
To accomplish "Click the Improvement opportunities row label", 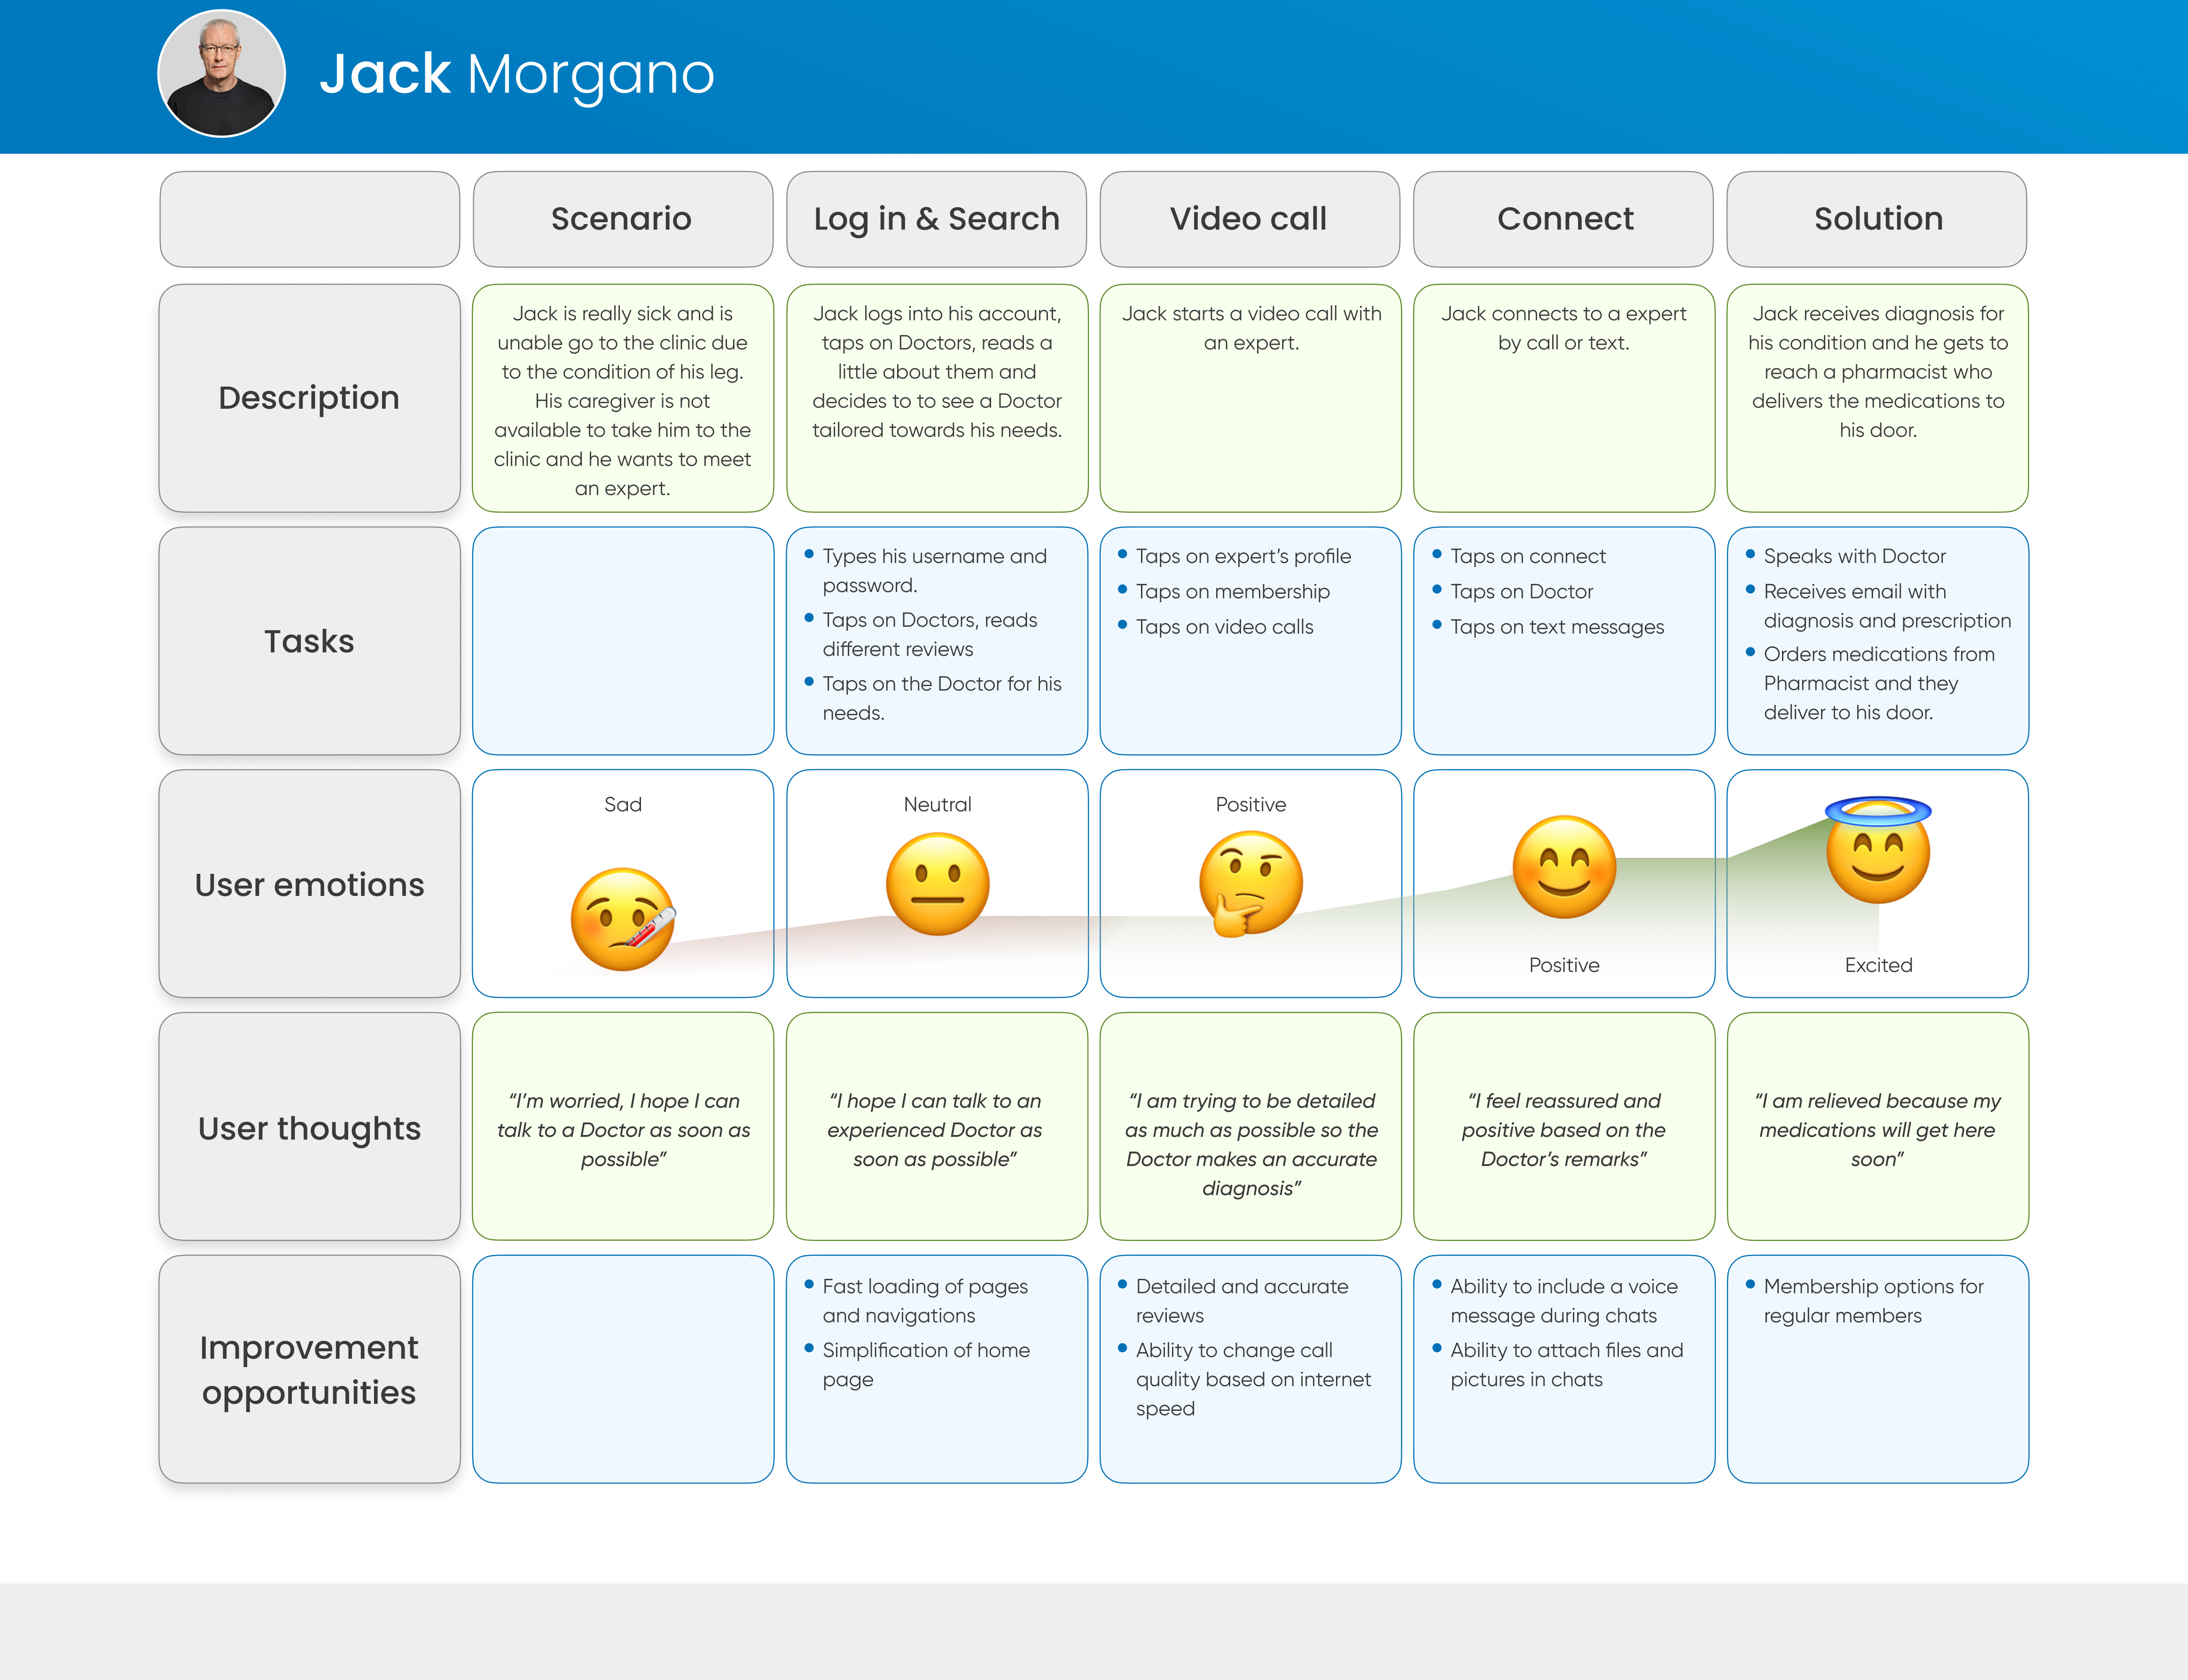I will [309, 1369].
